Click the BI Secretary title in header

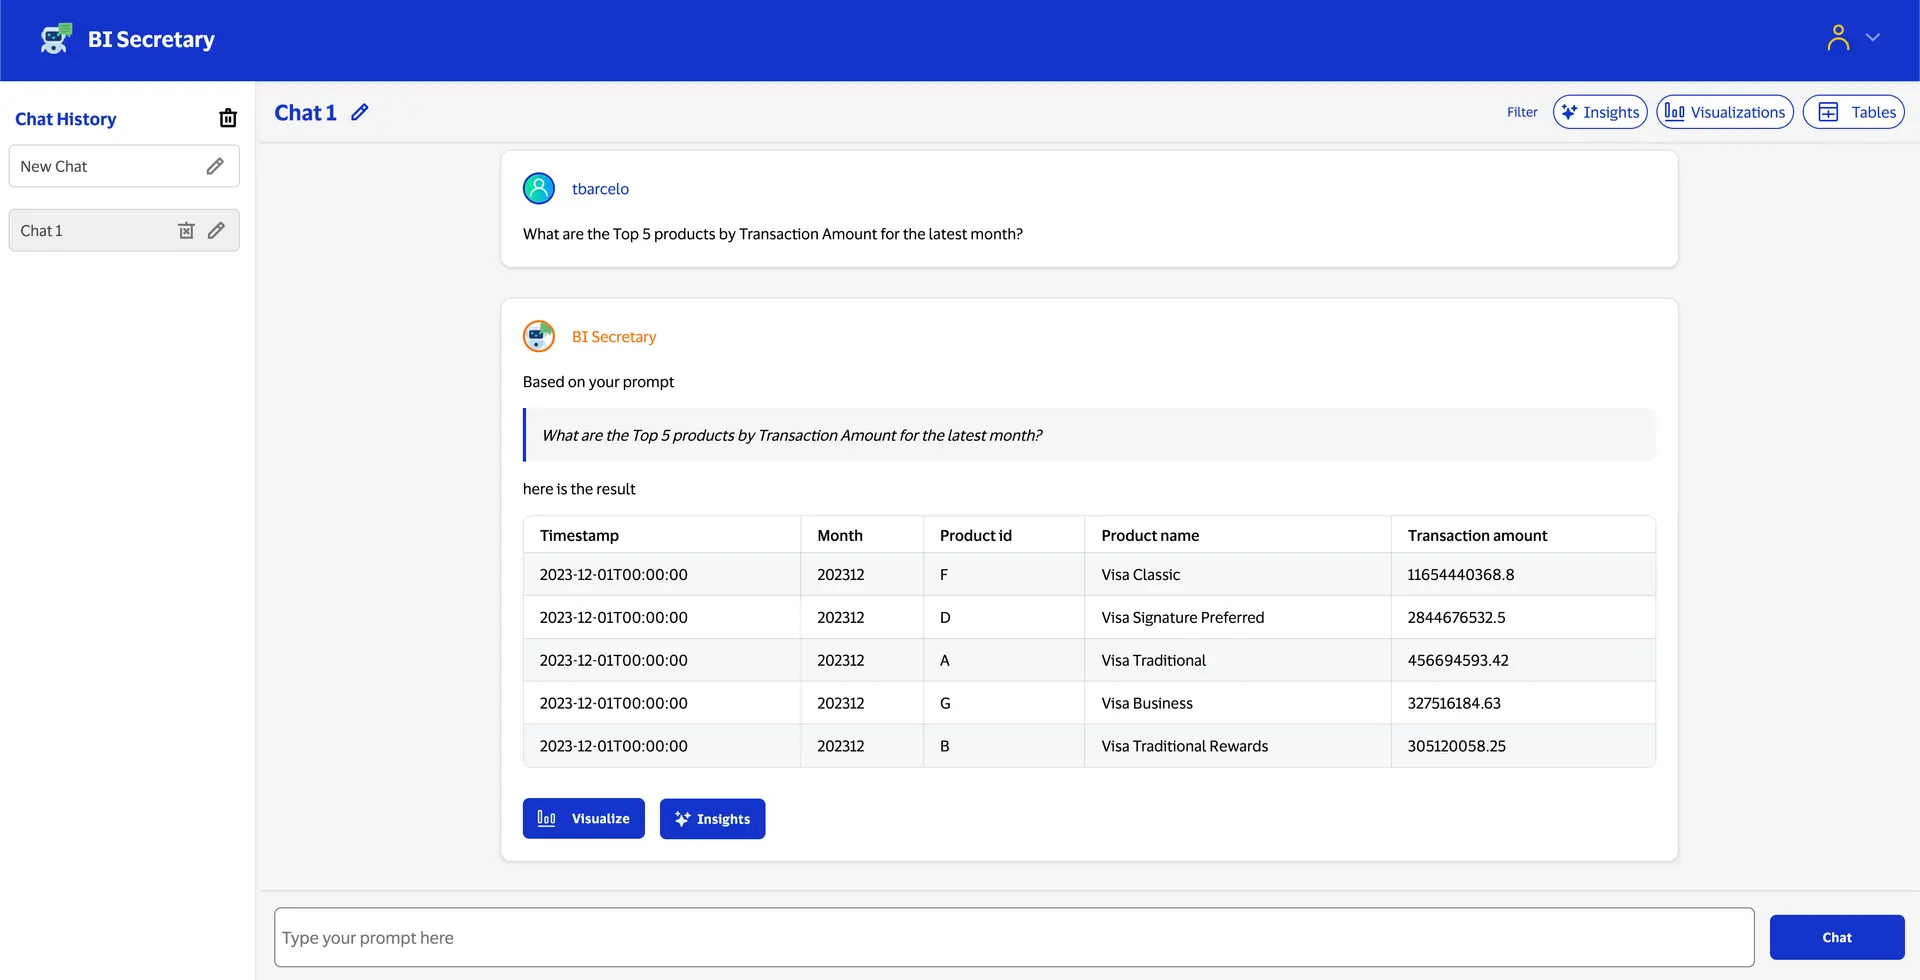point(151,39)
